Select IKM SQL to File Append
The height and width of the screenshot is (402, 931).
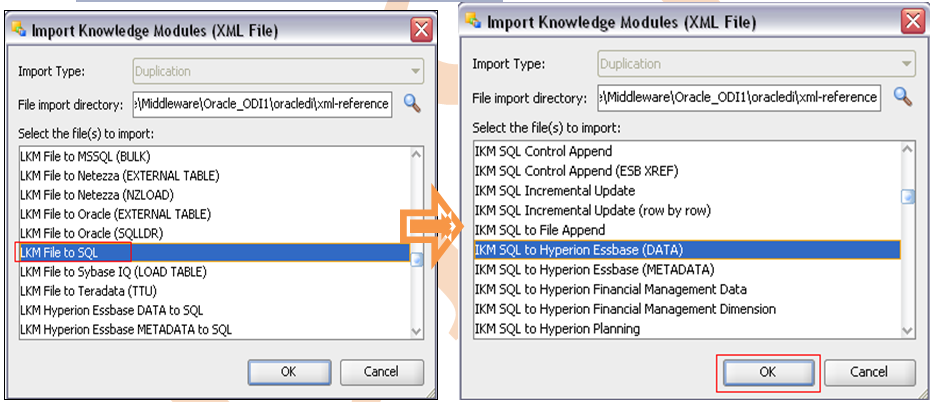(687, 230)
